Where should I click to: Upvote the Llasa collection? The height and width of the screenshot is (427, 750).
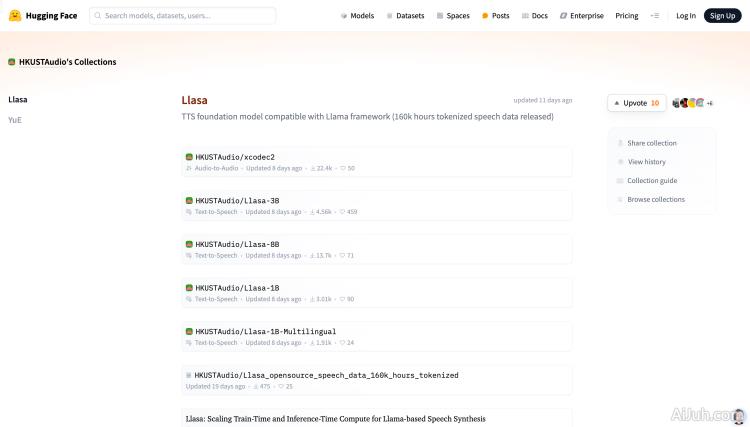636,103
